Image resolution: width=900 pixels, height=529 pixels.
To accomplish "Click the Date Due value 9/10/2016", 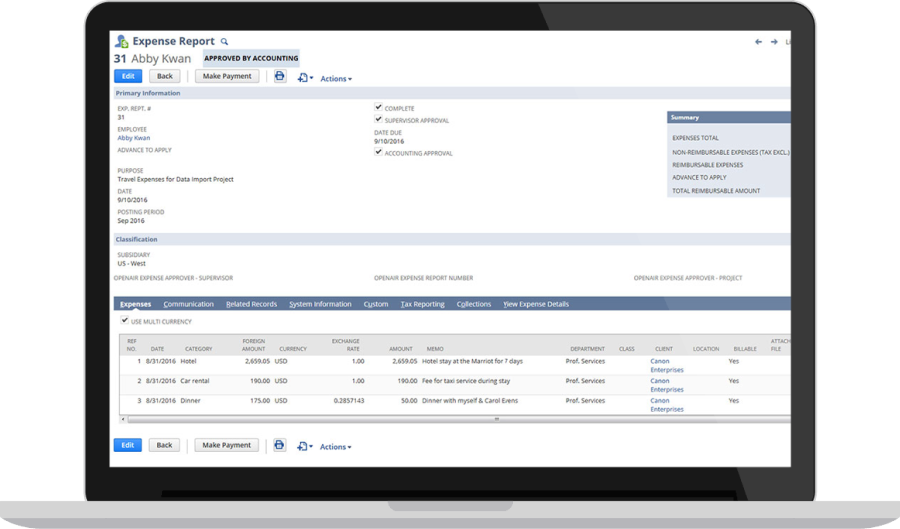I will pyautogui.click(x=389, y=141).
